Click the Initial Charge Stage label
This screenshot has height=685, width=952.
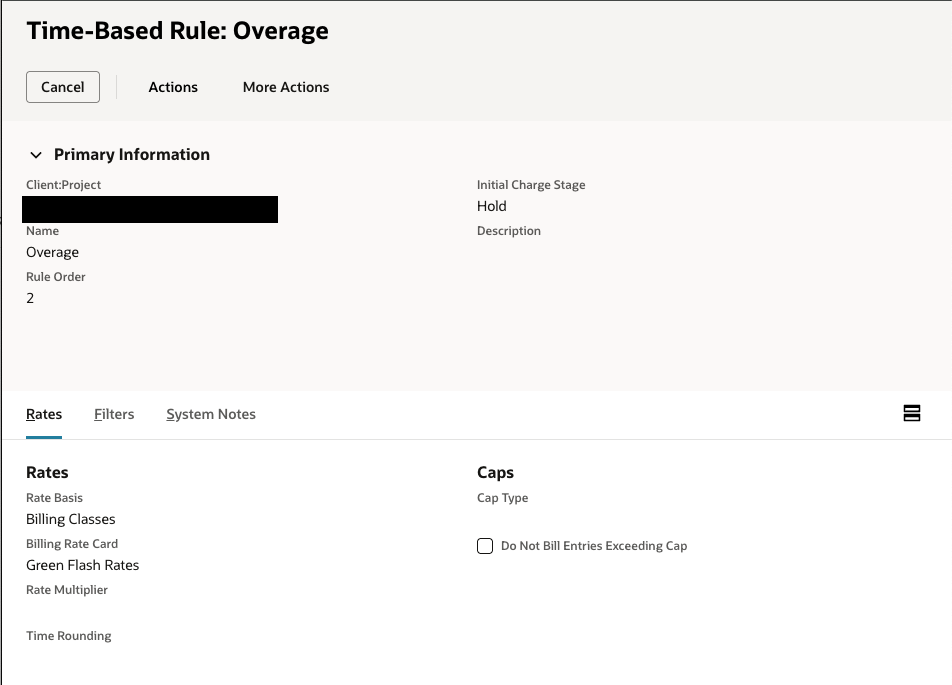[531, 185]
